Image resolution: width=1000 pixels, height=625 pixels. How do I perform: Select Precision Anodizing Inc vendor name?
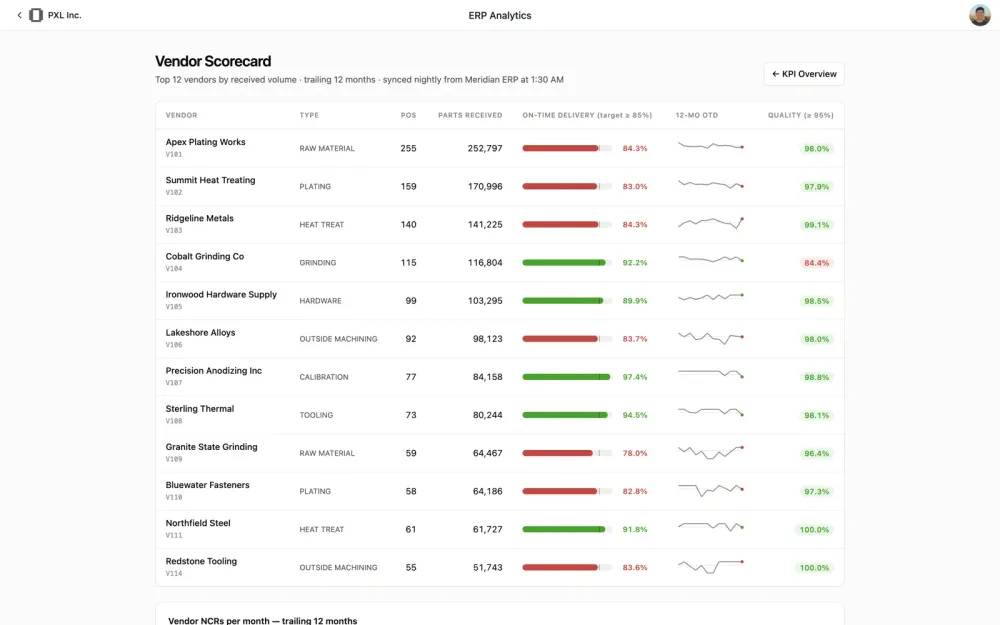[x=214, y=371]
